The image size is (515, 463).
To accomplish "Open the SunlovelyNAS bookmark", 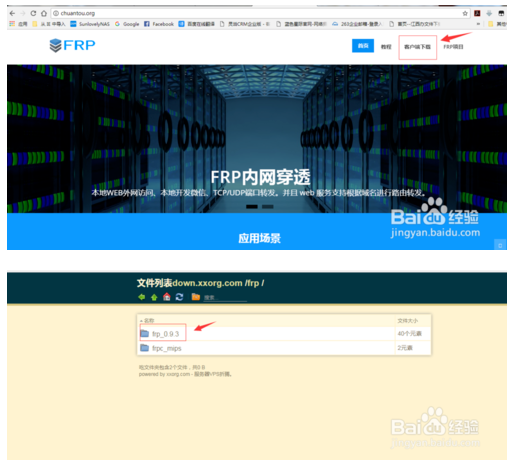I will tap(90, 24).
